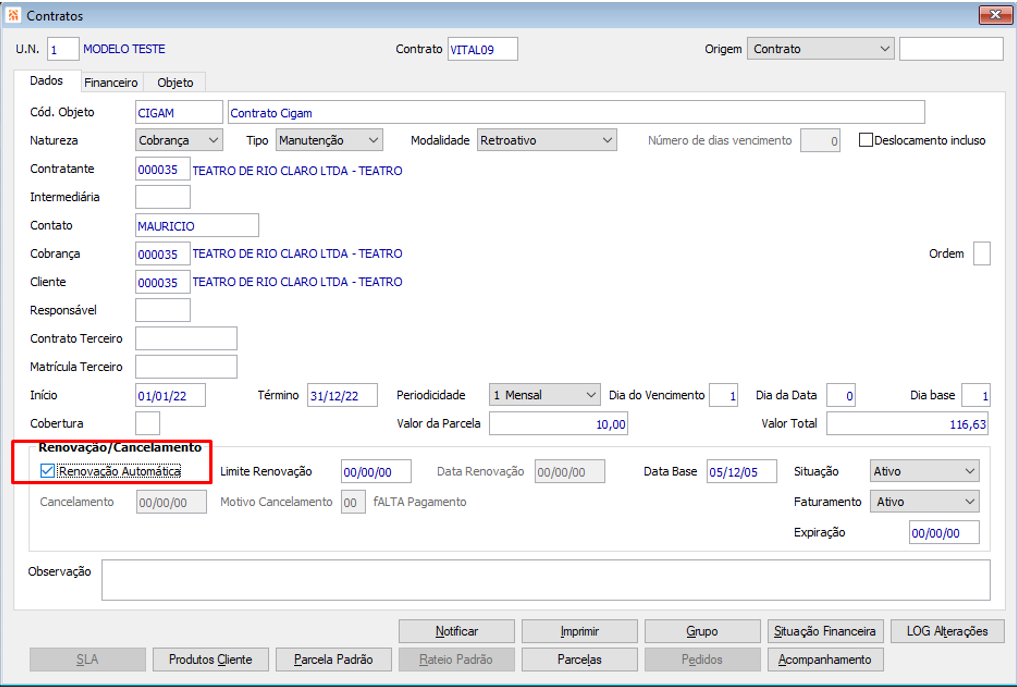This screenshot has height=687, width=1017.
Task: Open the Objeto tab
Action: (175, 82)
